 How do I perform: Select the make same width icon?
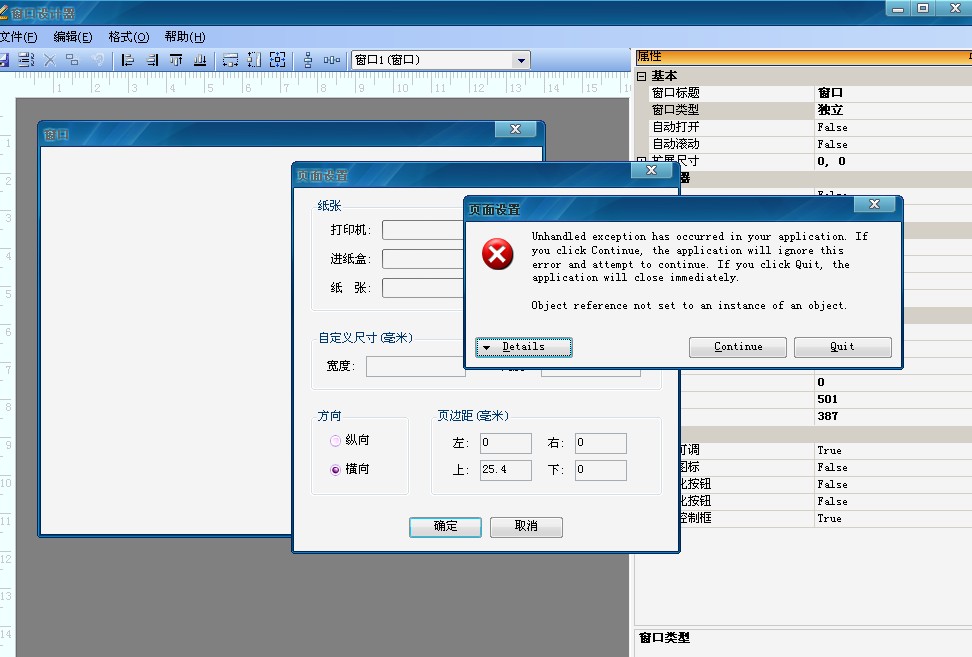[x=230, y=60]
